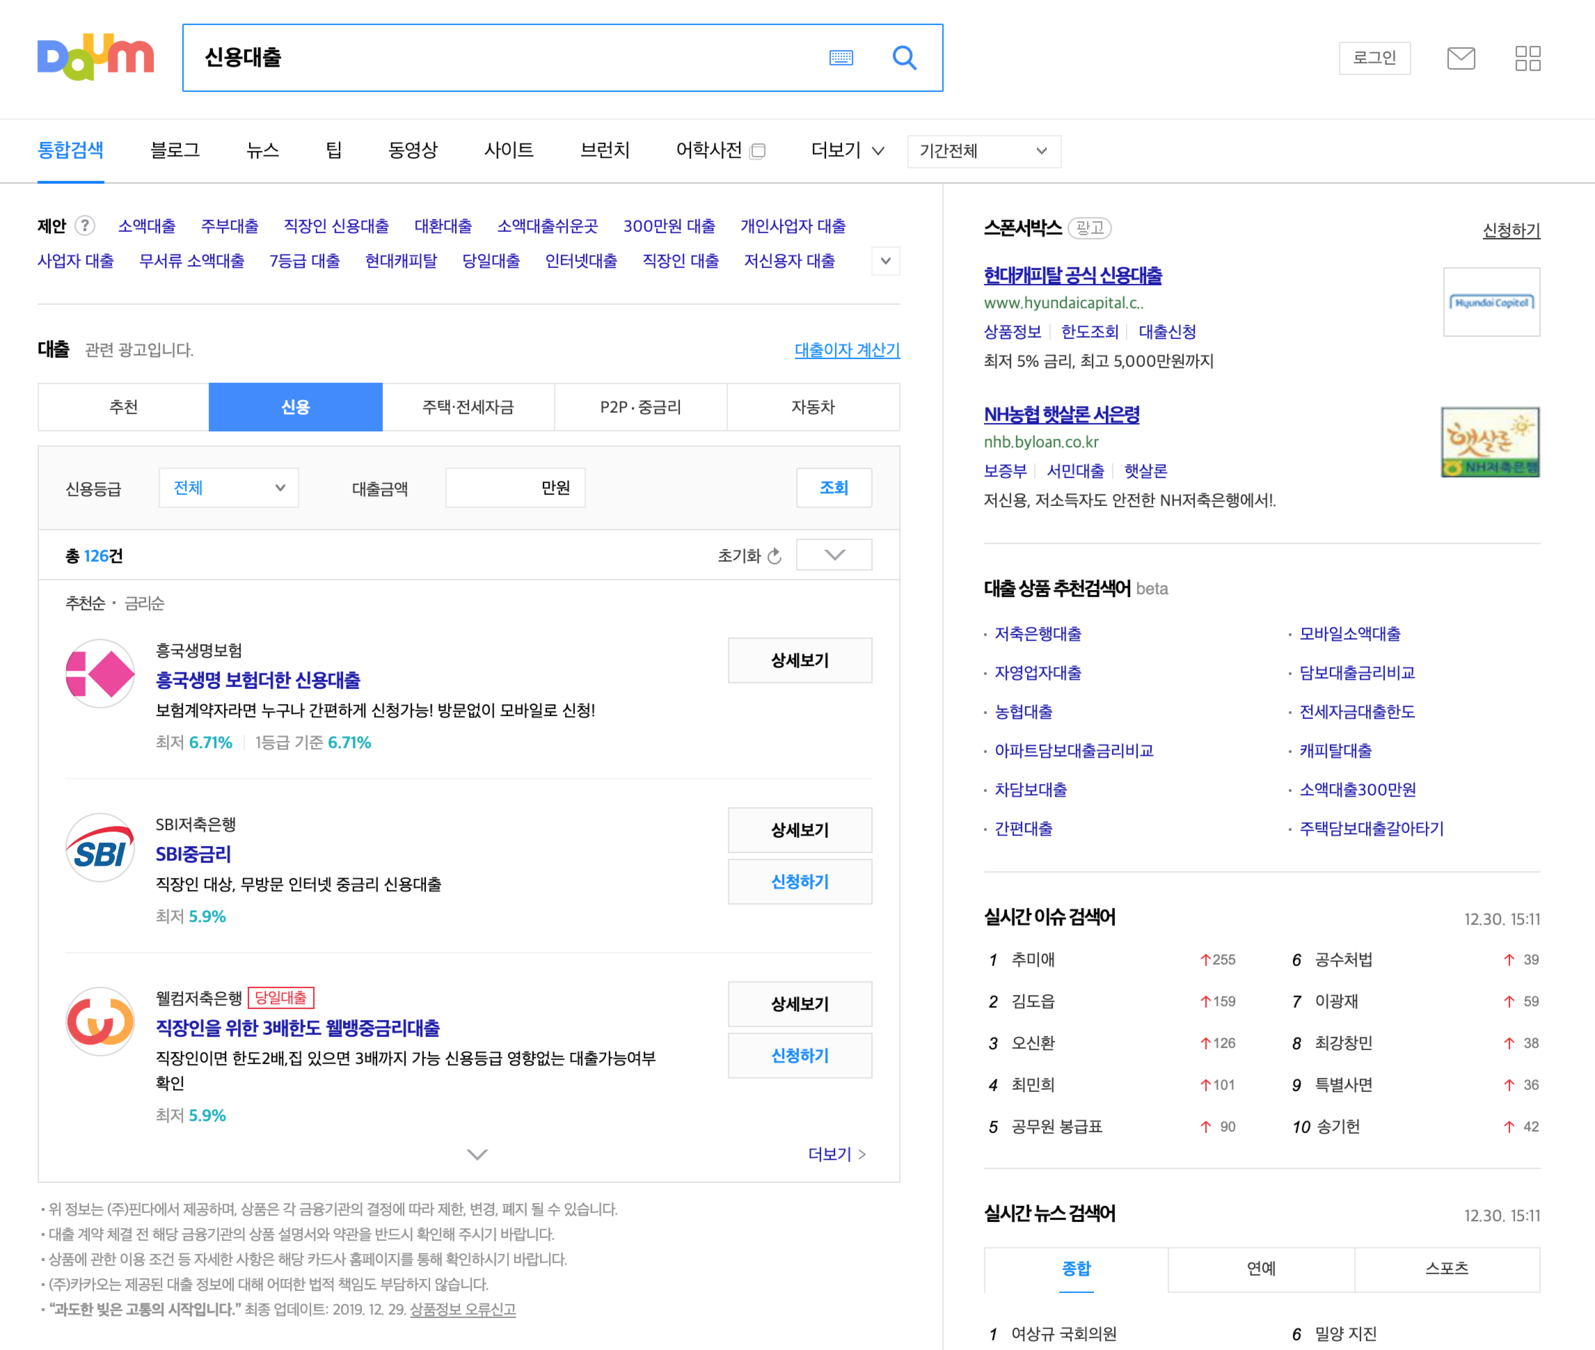Image resolution: width=1595 pixels, height=1350 pixels.
Task: Select the 주택·전세자금 loan tab
Action: click(468, 407)
